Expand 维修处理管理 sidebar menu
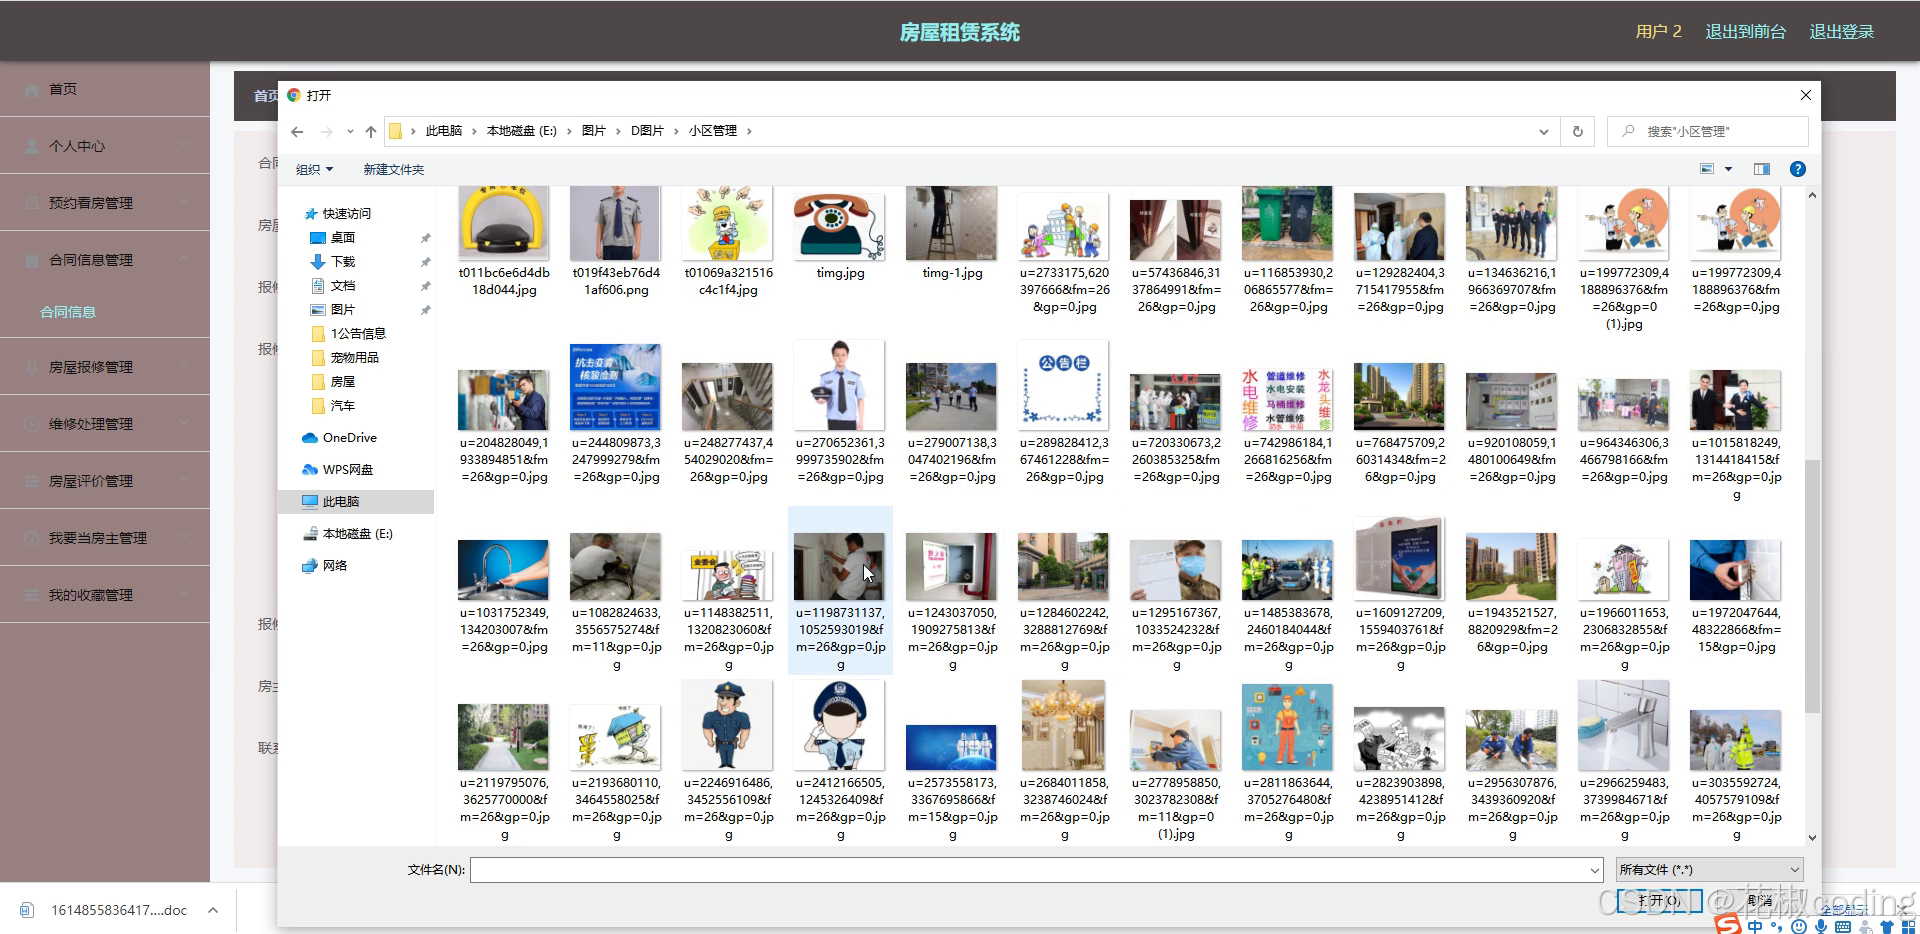This screenshot has width=1920, height=934. coord(105,424)
